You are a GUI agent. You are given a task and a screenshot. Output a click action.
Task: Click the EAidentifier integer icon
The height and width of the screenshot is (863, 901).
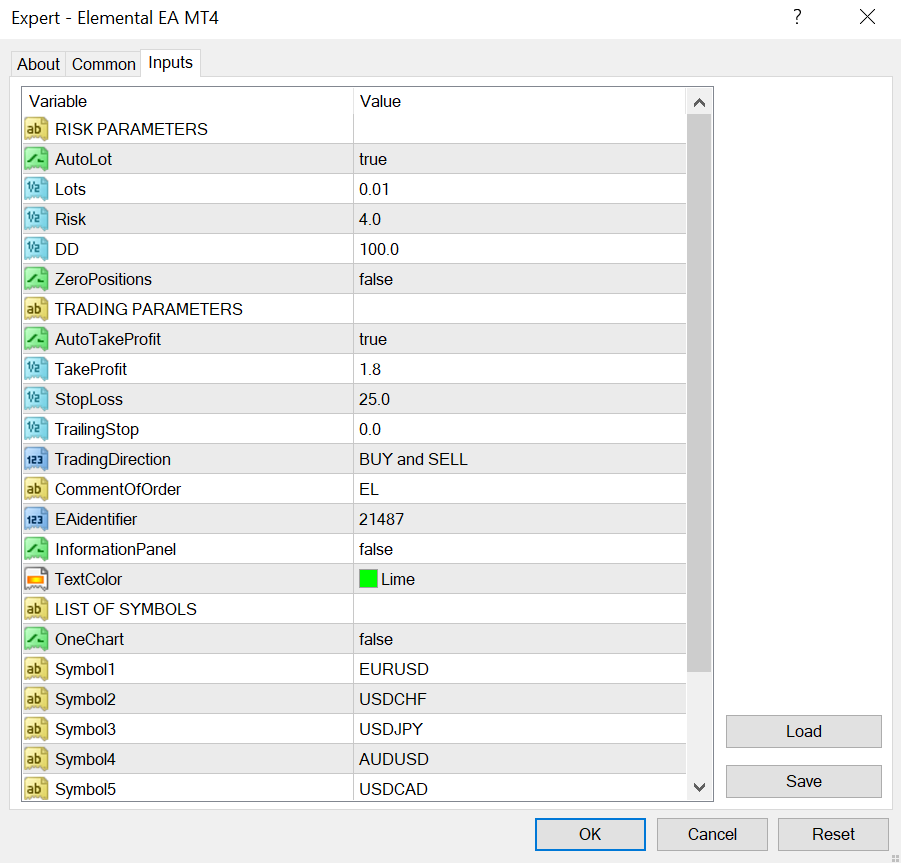click(x=36, y=519)
